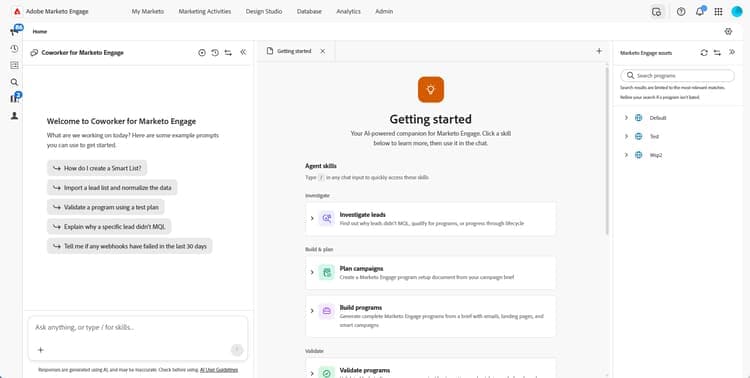Open the search magnifier in left sidebar

coord(14,82)
